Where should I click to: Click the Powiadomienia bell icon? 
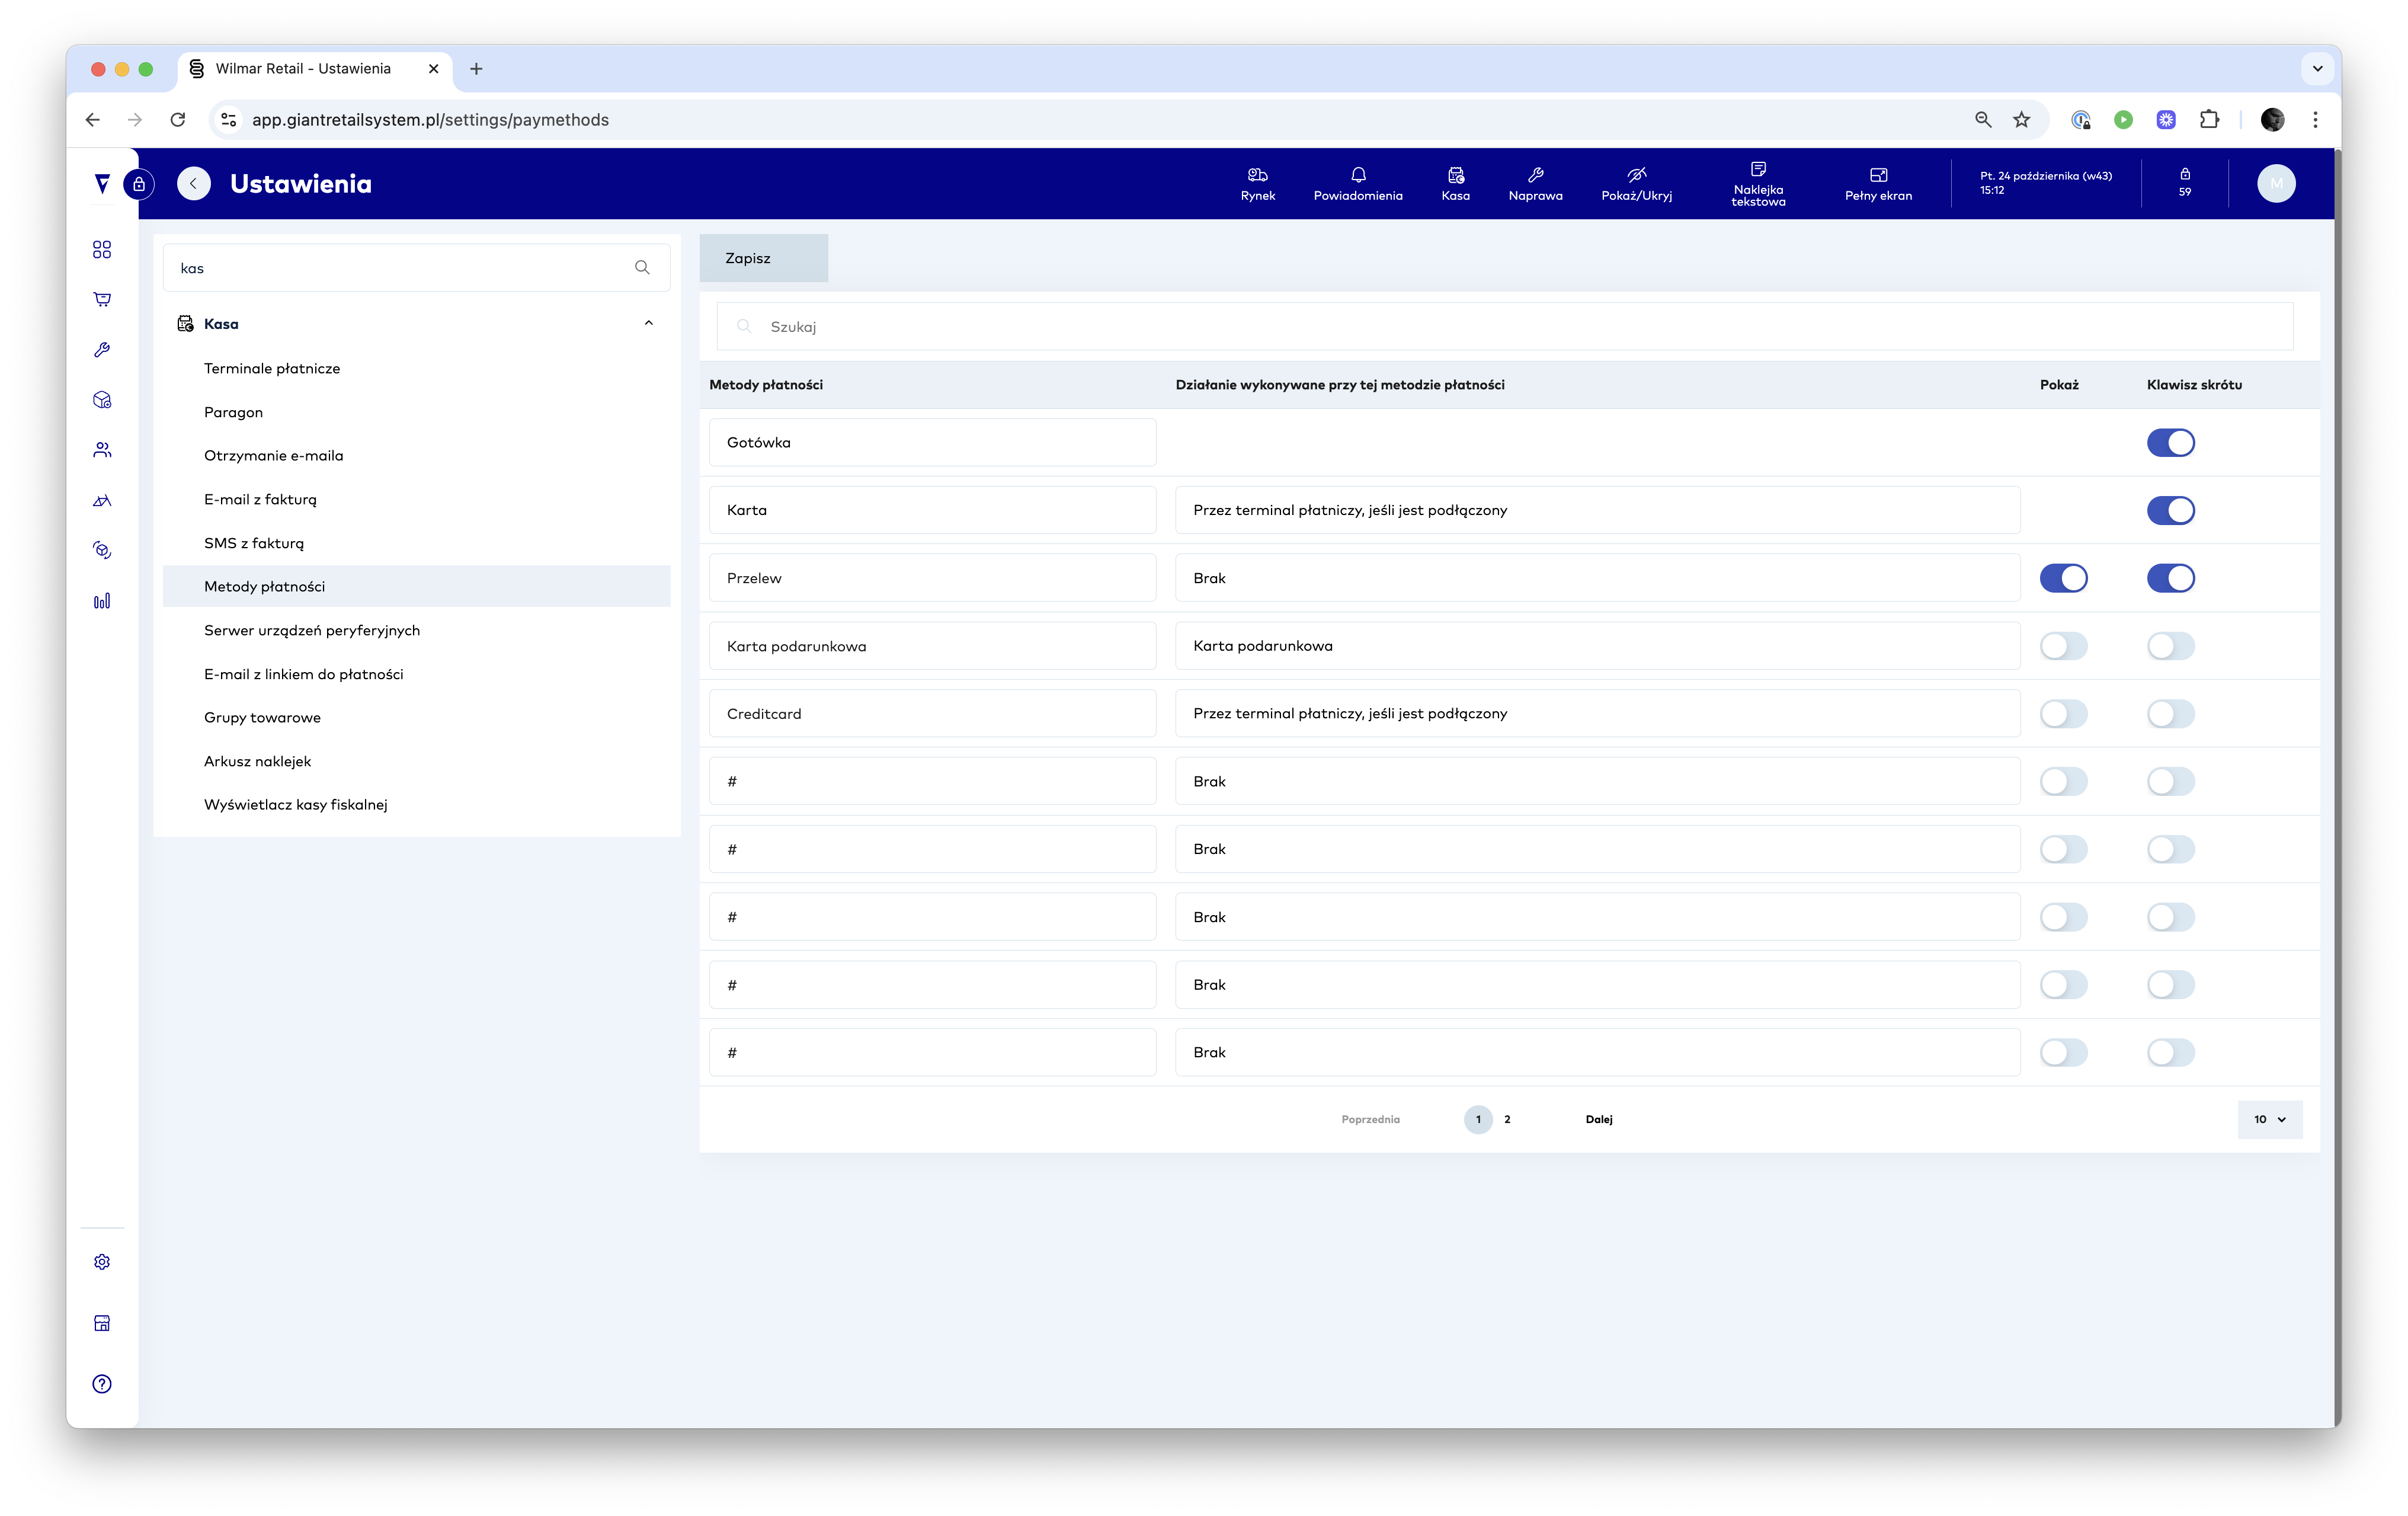[1357, 175]
